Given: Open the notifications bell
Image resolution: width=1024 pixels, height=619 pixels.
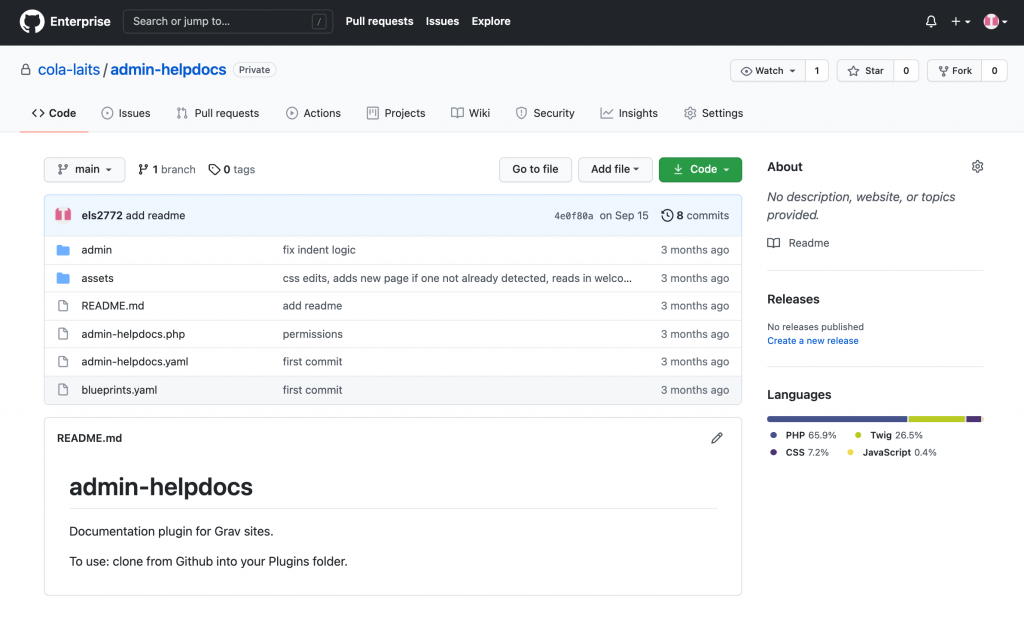Looking at the screenshot, I should click(x=931, y=22).
